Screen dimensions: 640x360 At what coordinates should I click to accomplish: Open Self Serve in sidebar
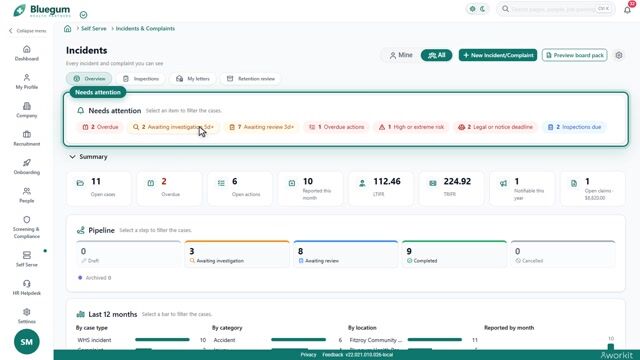click(27, 259)
